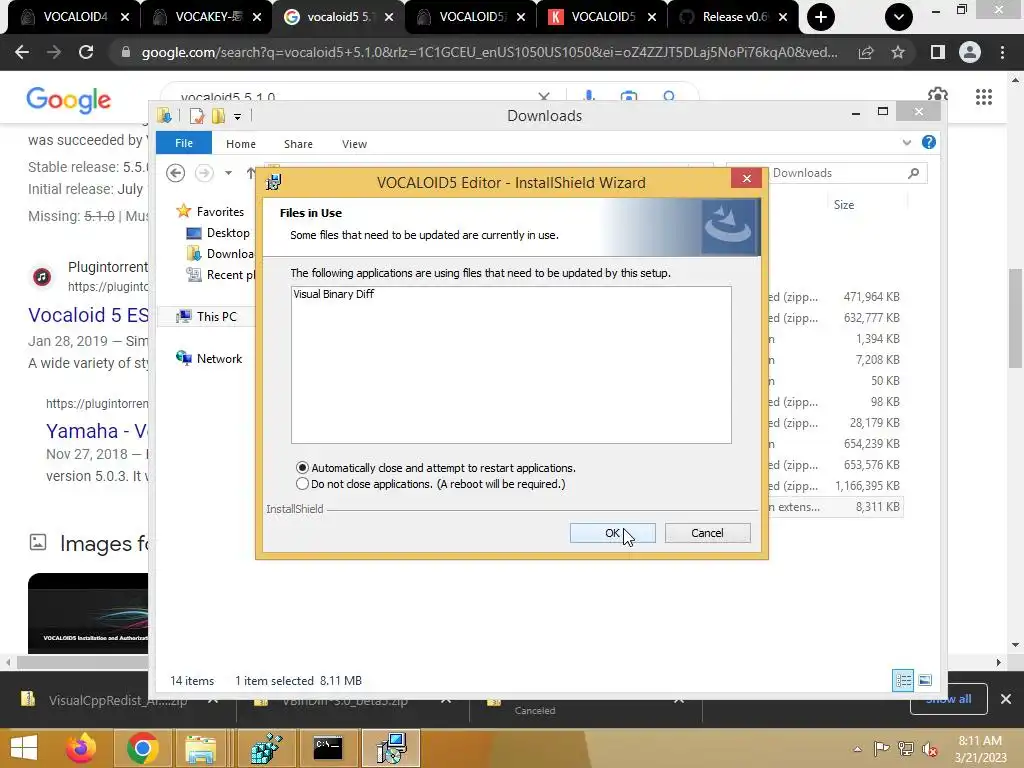The image size is (1024, 768).
Task: Show hidden system tray icons
Action: [x=857, y=749]
